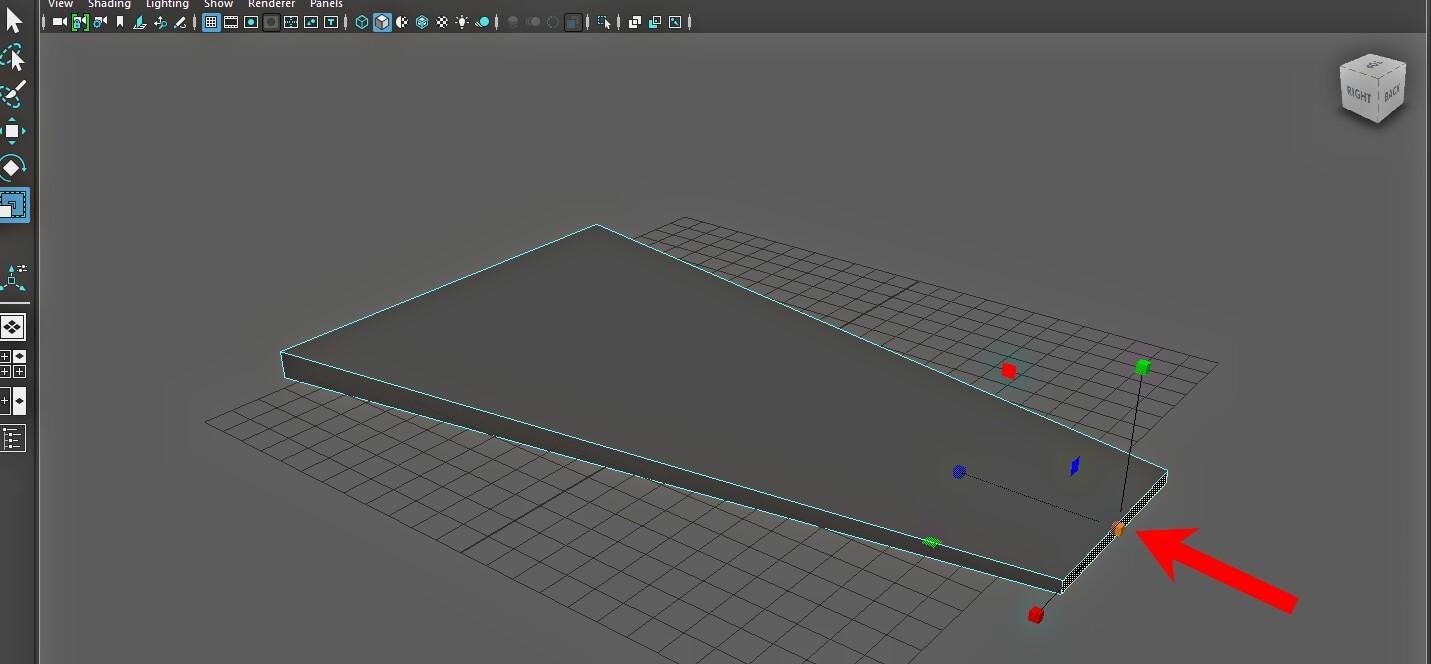Toggle the X-Ray display icon
The image size is (1431, 664).
[x=635, y=22]
